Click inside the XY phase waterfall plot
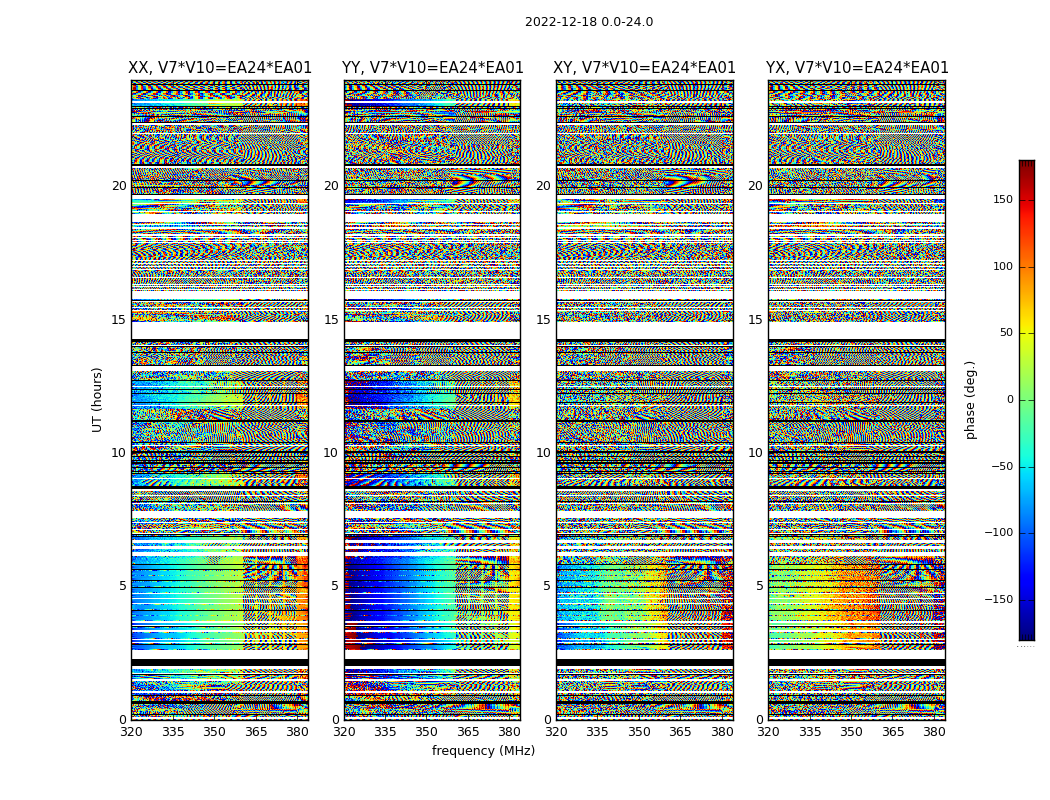 click(x=645, y=400)
